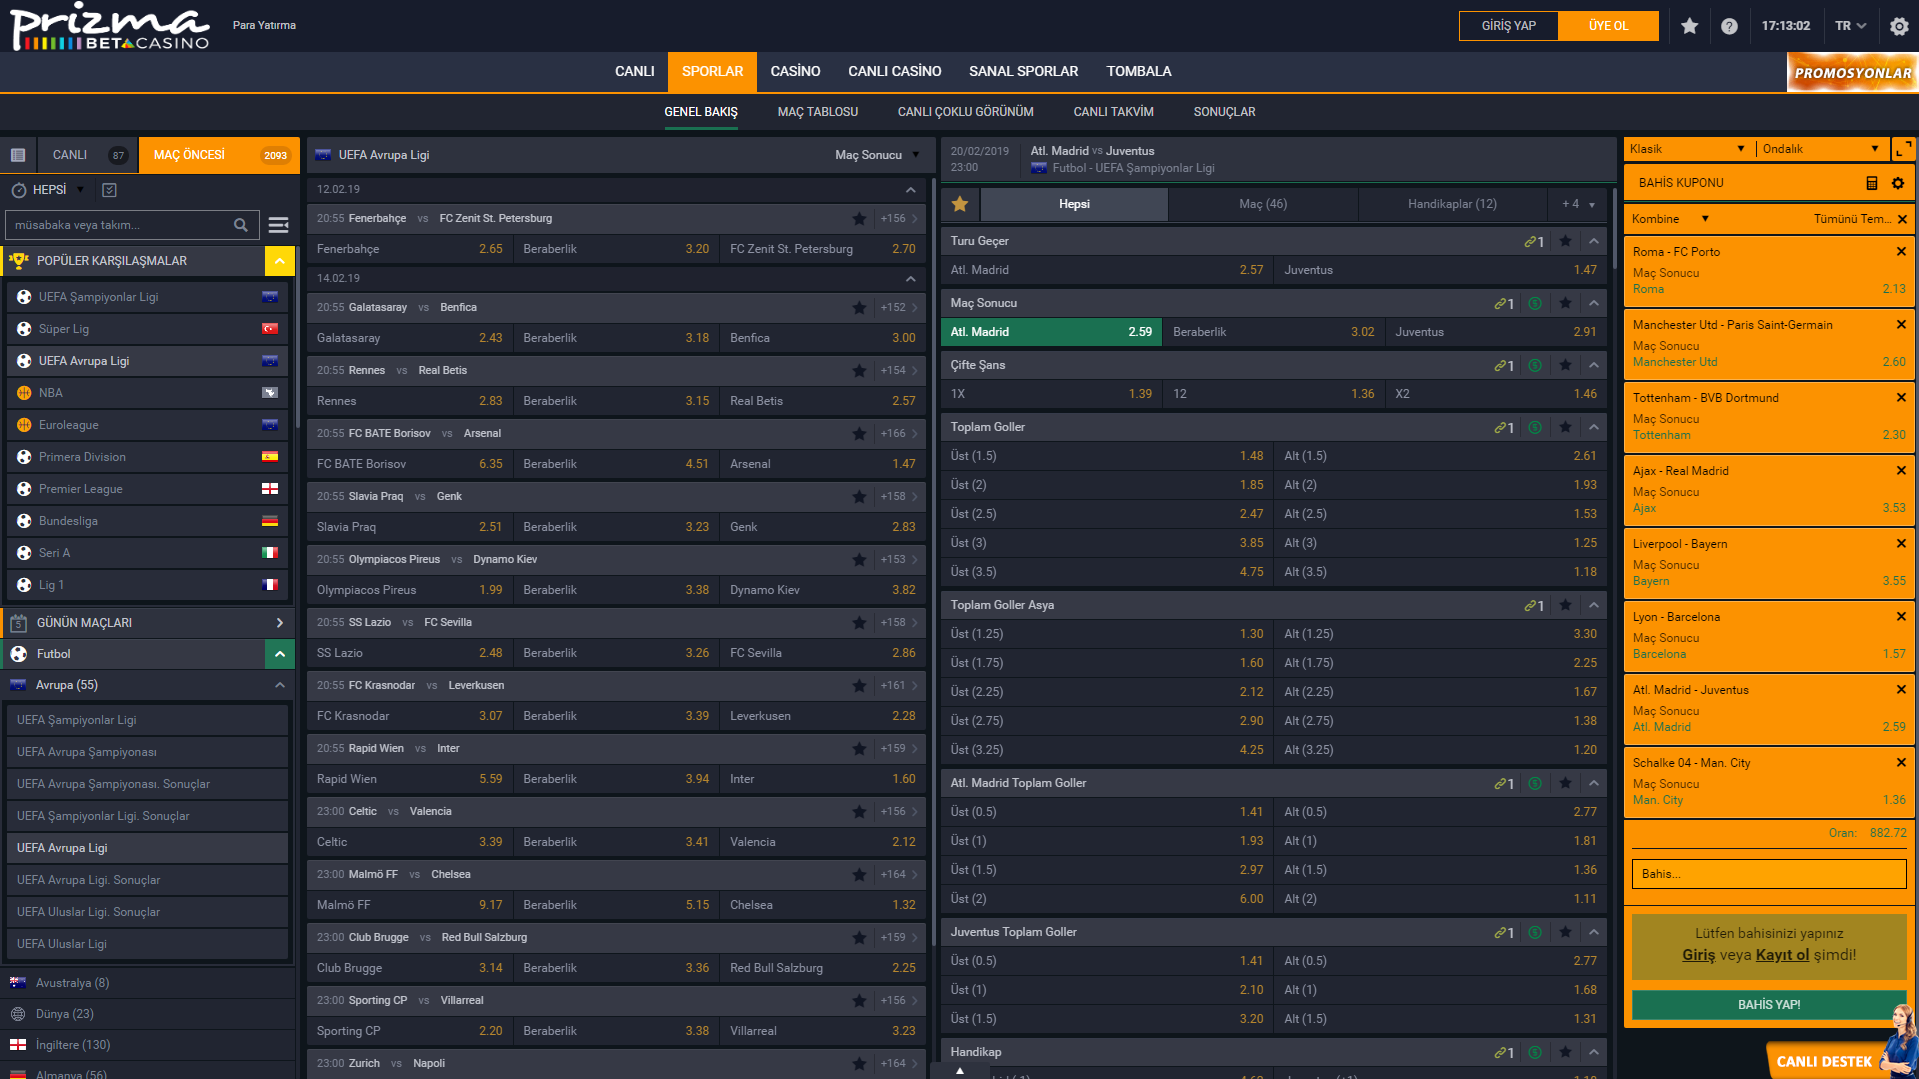
Task: Open the bet slip calculator icon
Action: click(1871, 183)
